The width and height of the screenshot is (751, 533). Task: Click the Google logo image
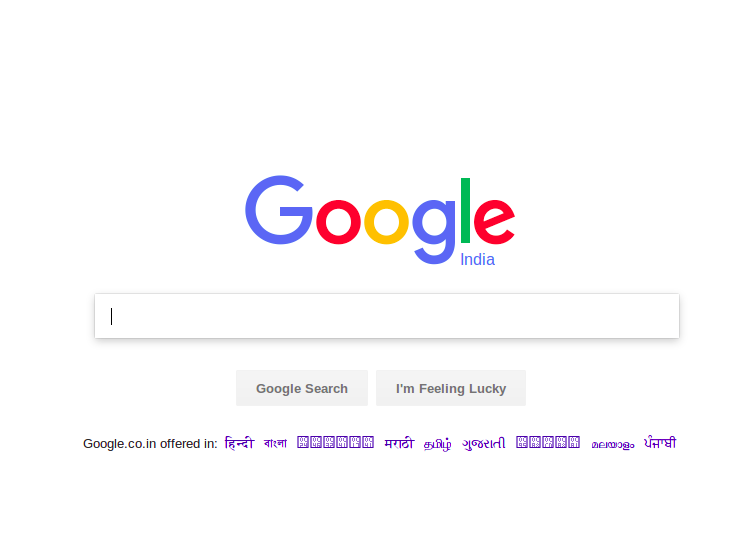380,220
